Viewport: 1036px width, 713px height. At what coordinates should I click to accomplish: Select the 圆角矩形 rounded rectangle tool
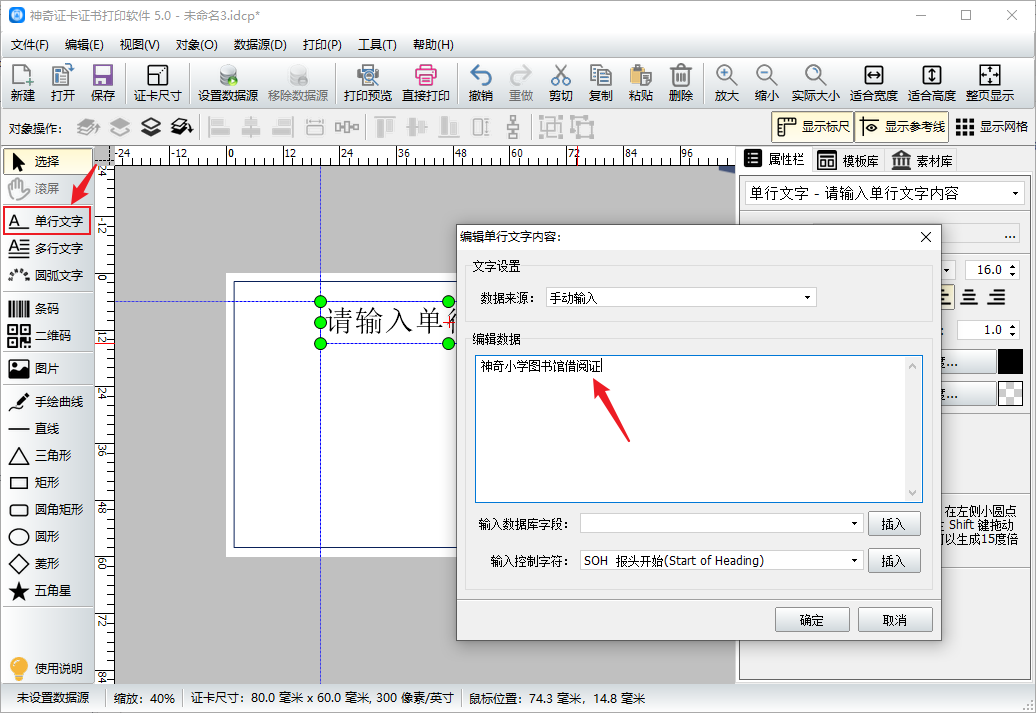click(x=46, y=509)
